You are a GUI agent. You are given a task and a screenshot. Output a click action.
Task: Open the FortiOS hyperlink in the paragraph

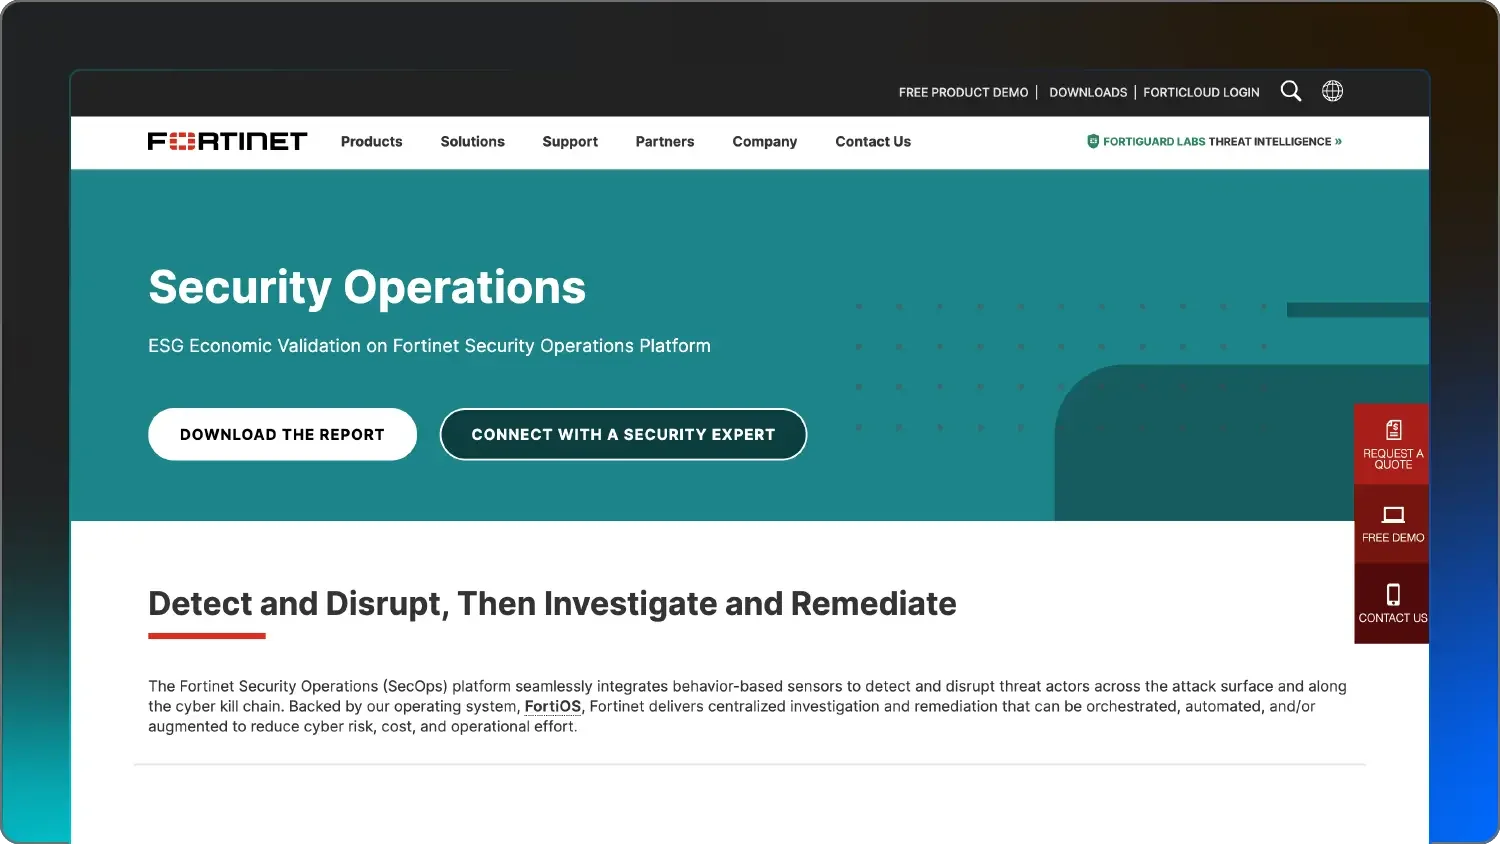click(x=553, y=706)
